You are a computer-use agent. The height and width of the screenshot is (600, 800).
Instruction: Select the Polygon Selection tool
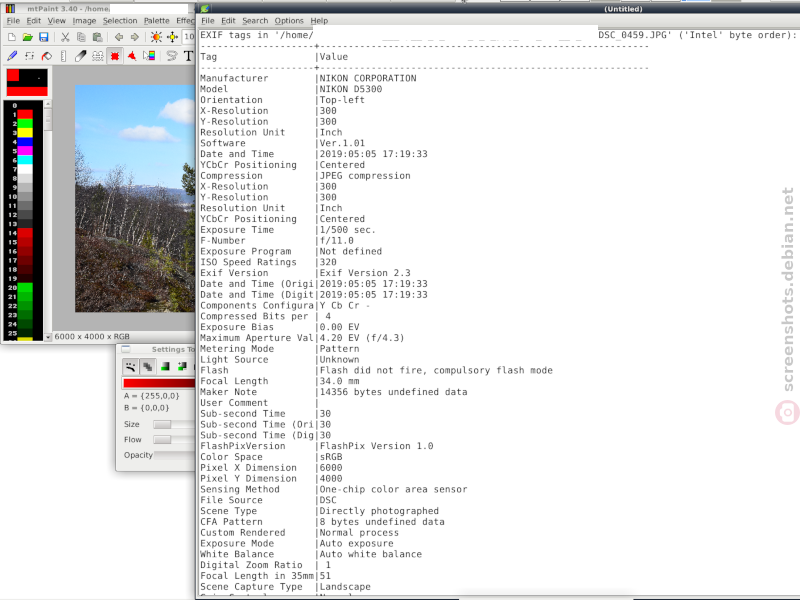[x=132, y=56]
